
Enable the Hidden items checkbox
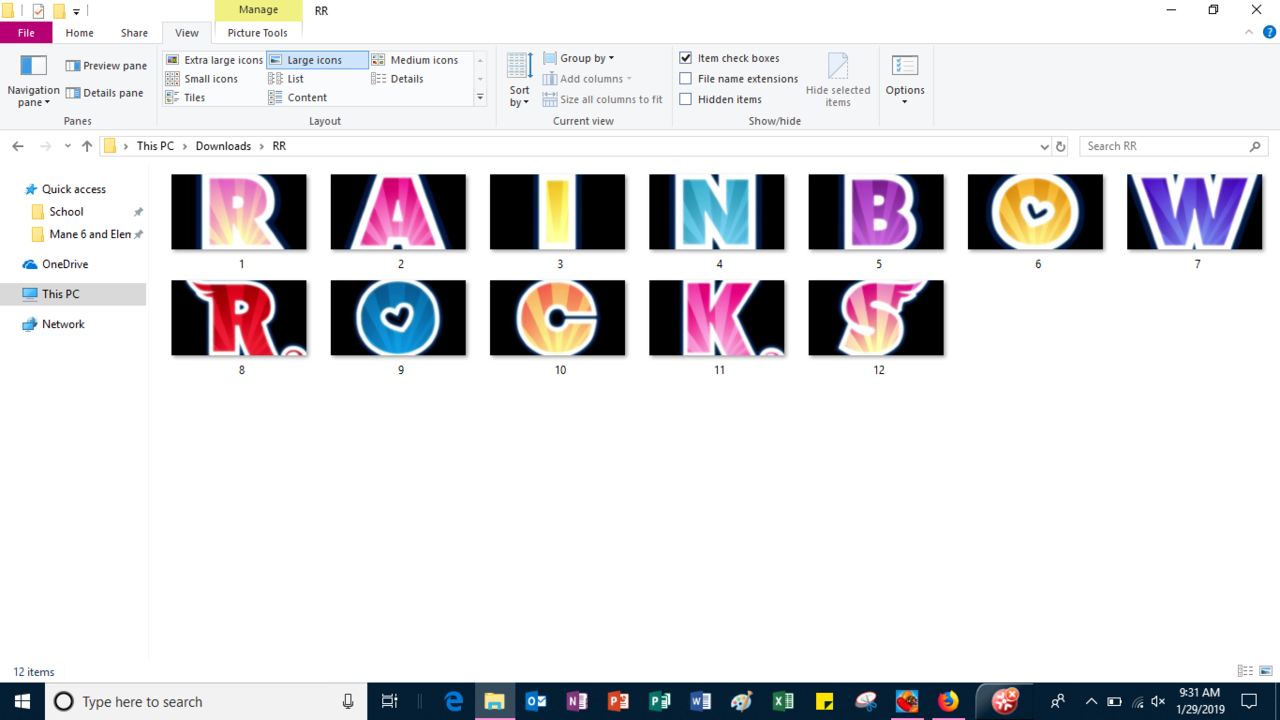tap(686, 99)
